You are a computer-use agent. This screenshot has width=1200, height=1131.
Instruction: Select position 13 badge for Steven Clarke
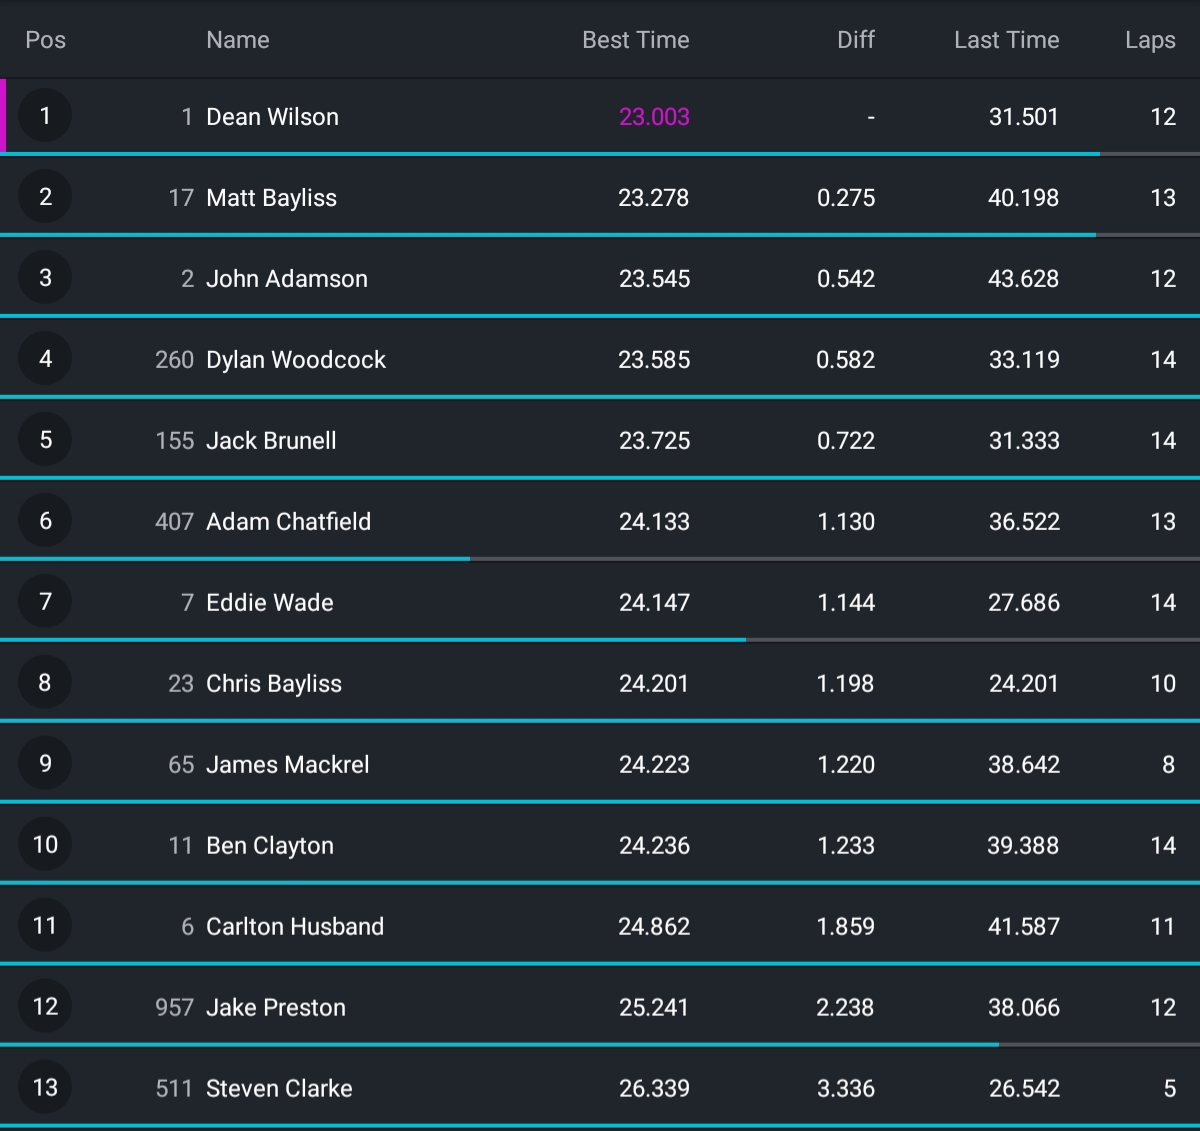point(45,1088)
